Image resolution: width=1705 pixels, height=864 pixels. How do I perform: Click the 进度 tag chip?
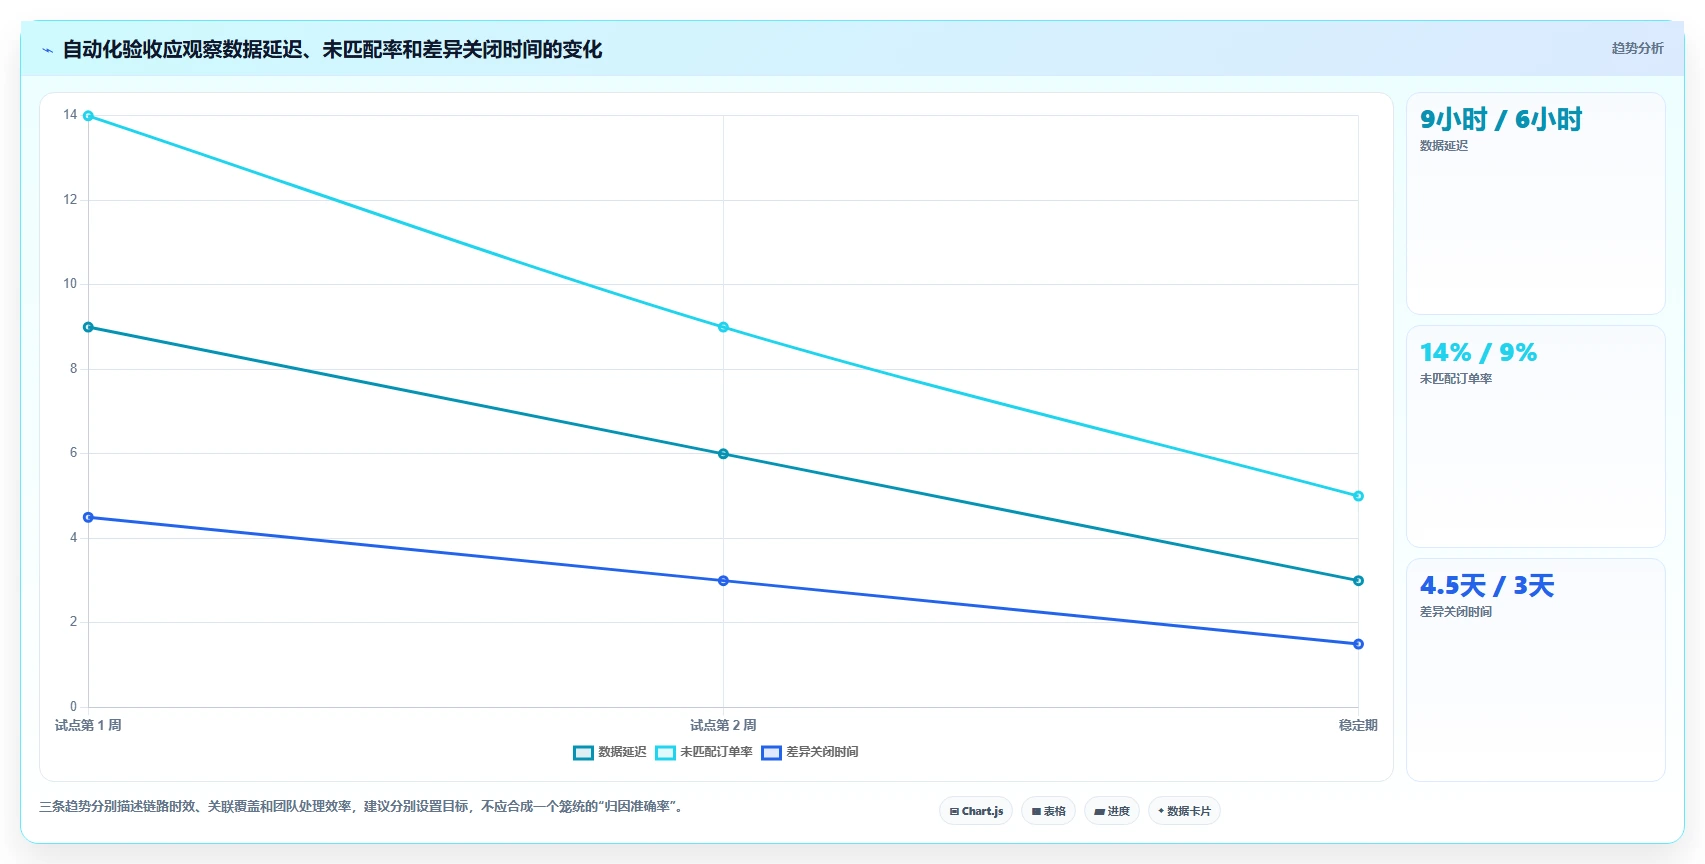(1112, 811)
